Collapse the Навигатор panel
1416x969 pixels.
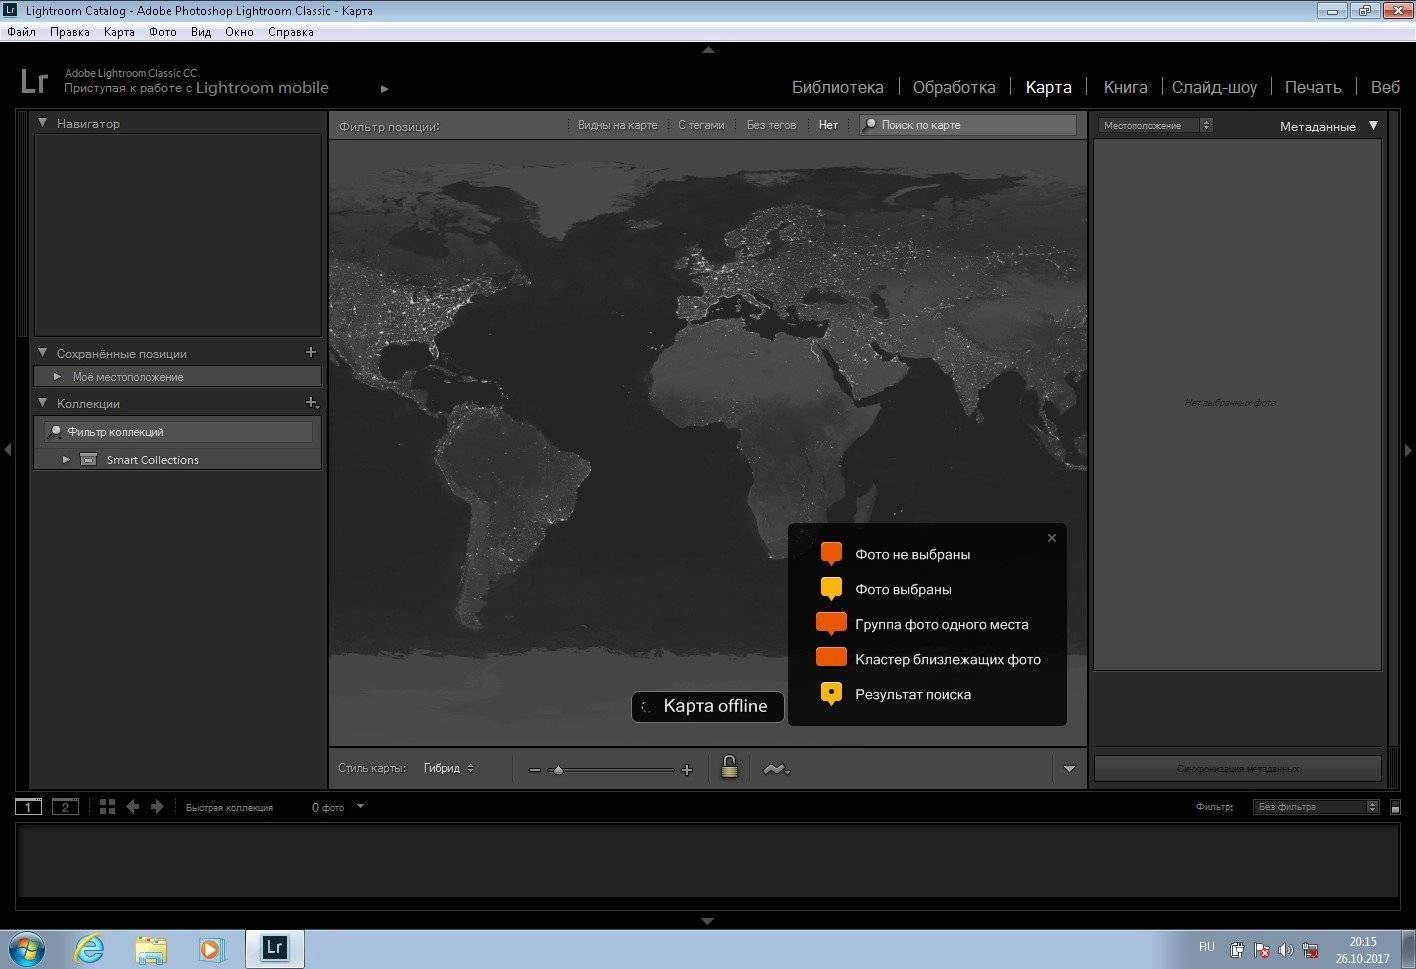point(42,123)
